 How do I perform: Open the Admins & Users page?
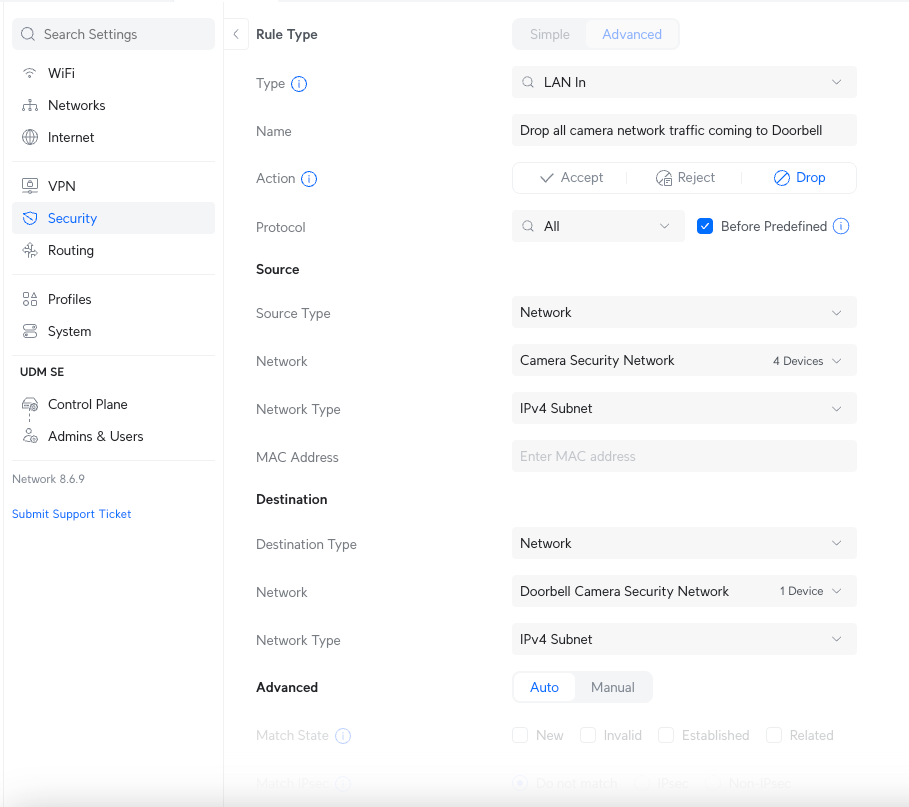[x=114, y=436]
